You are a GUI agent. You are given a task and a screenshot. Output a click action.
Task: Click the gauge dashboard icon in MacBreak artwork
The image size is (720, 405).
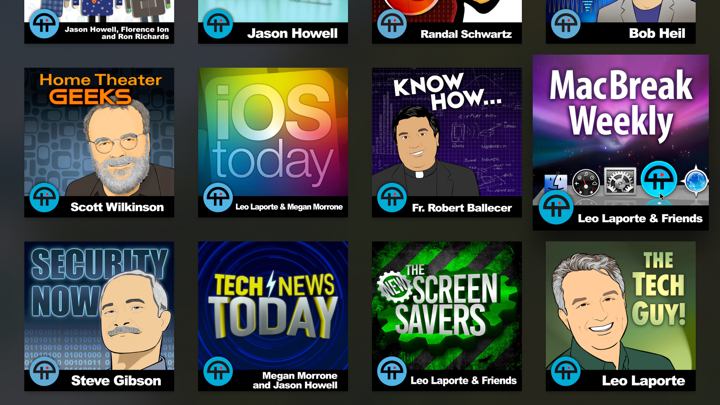point(586,182)
